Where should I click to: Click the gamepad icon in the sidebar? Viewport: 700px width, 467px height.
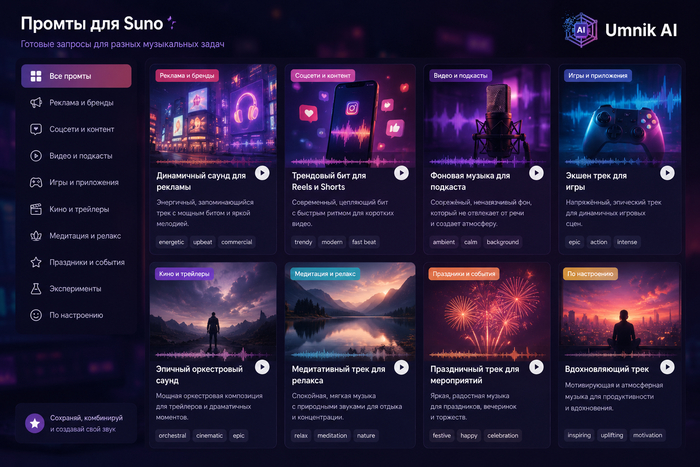point(36,182)
